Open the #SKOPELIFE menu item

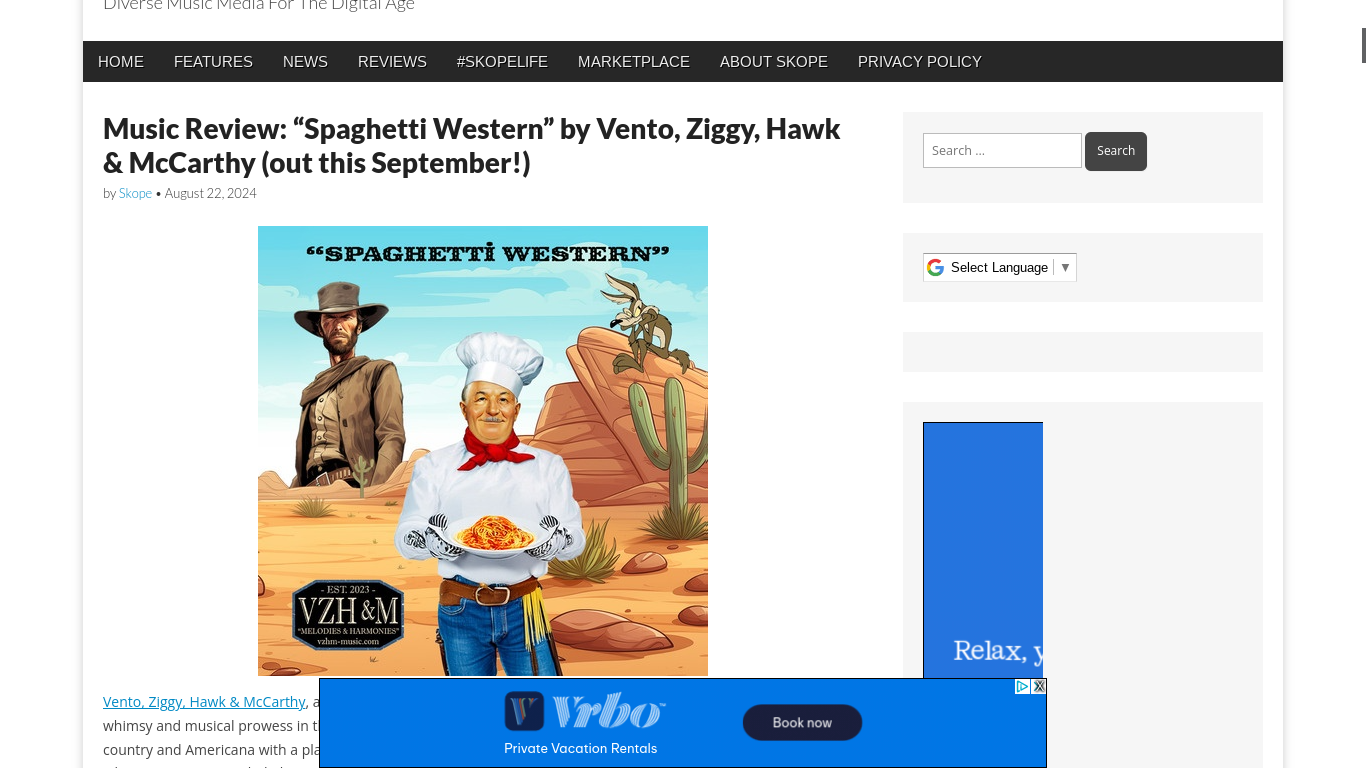click(x=502, y=62)
